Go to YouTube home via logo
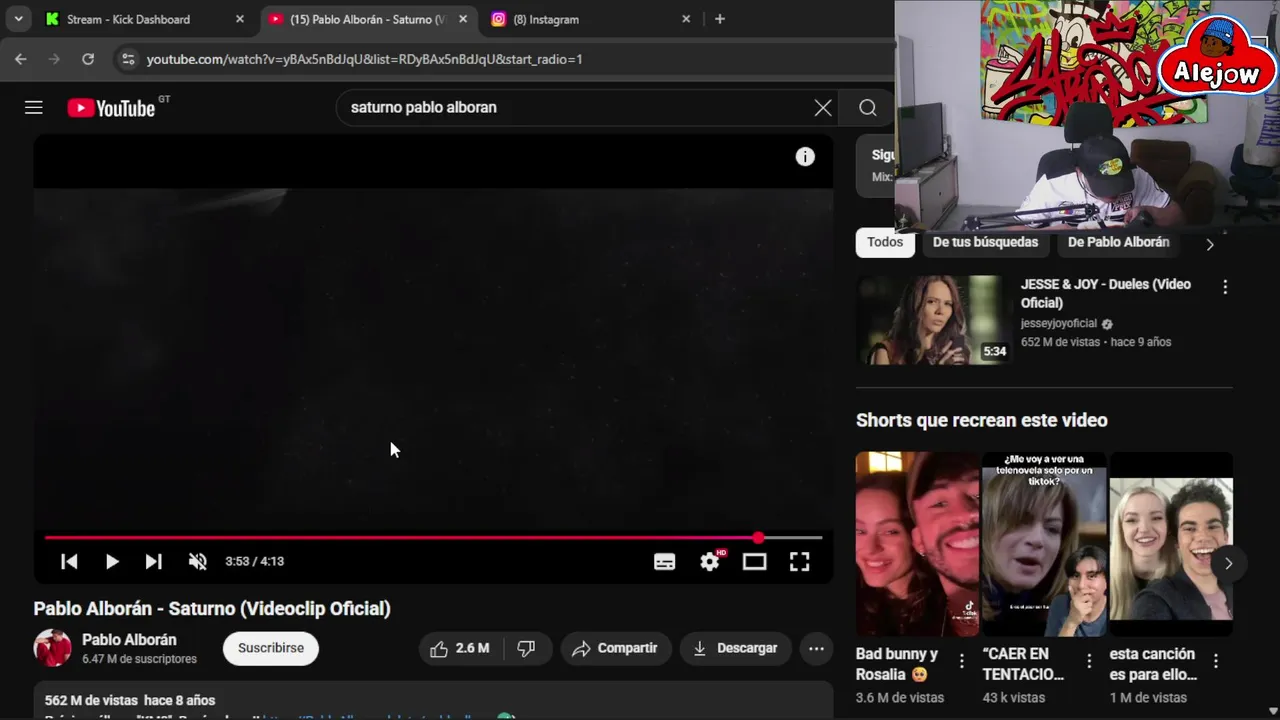Screen dimensions: 1280x720 [x=111, y=108]
